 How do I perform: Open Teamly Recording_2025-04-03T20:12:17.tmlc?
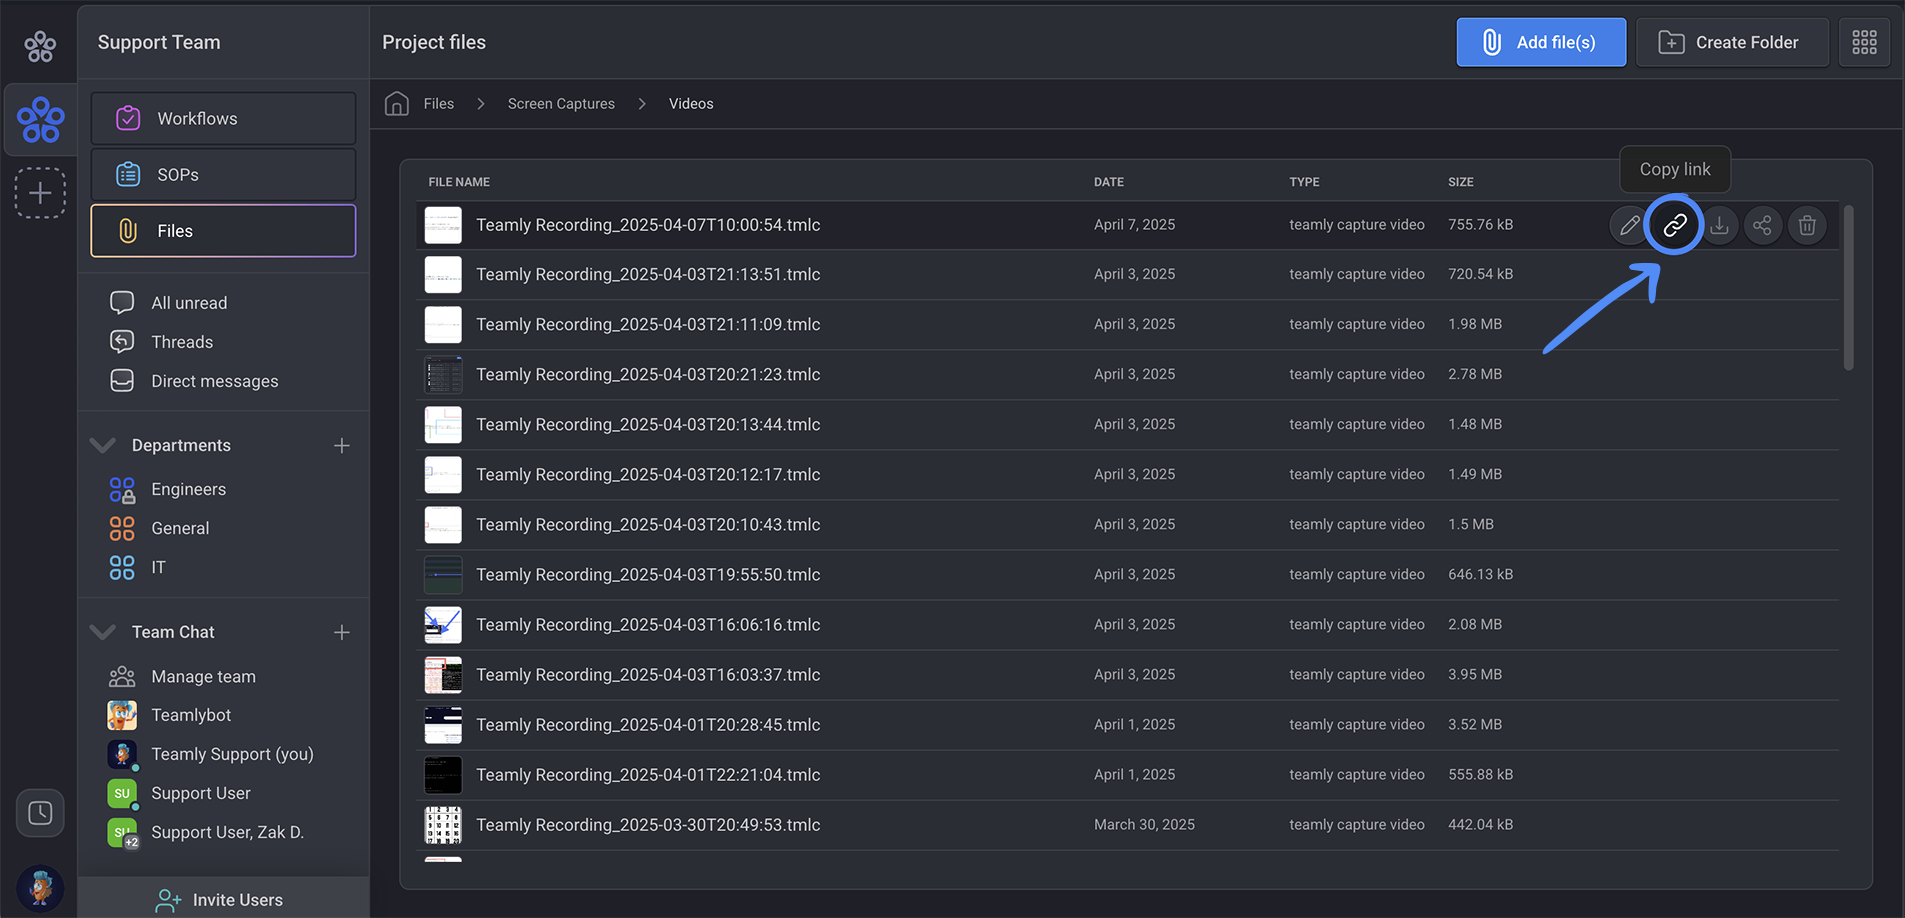point(648,474)
